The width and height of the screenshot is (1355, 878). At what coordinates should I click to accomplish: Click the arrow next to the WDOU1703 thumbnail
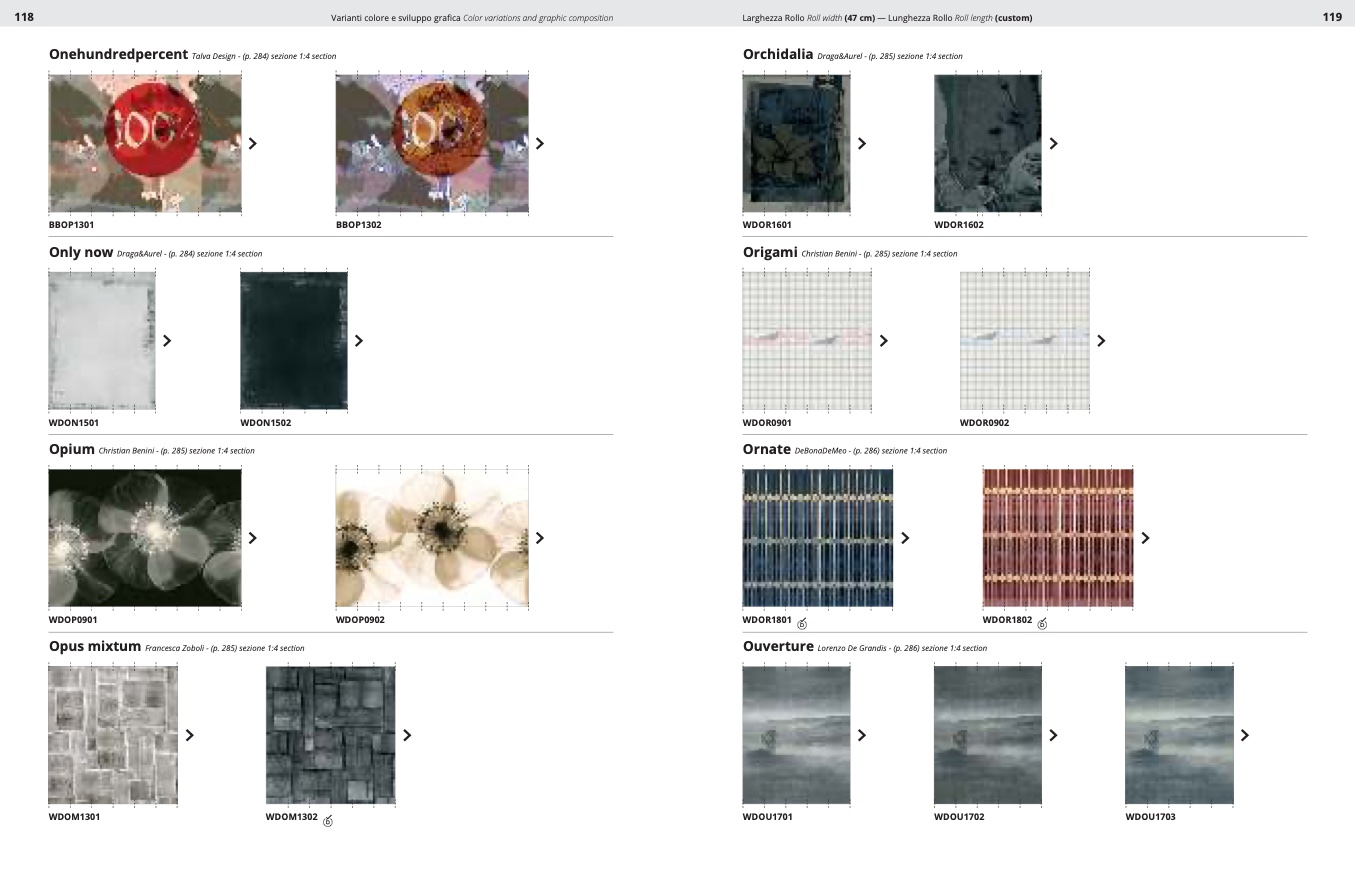[1245, 735]
